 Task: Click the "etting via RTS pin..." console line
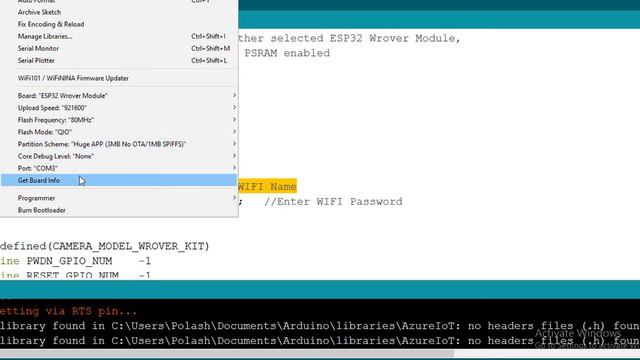pyautogui.click(x=69, y=311)
